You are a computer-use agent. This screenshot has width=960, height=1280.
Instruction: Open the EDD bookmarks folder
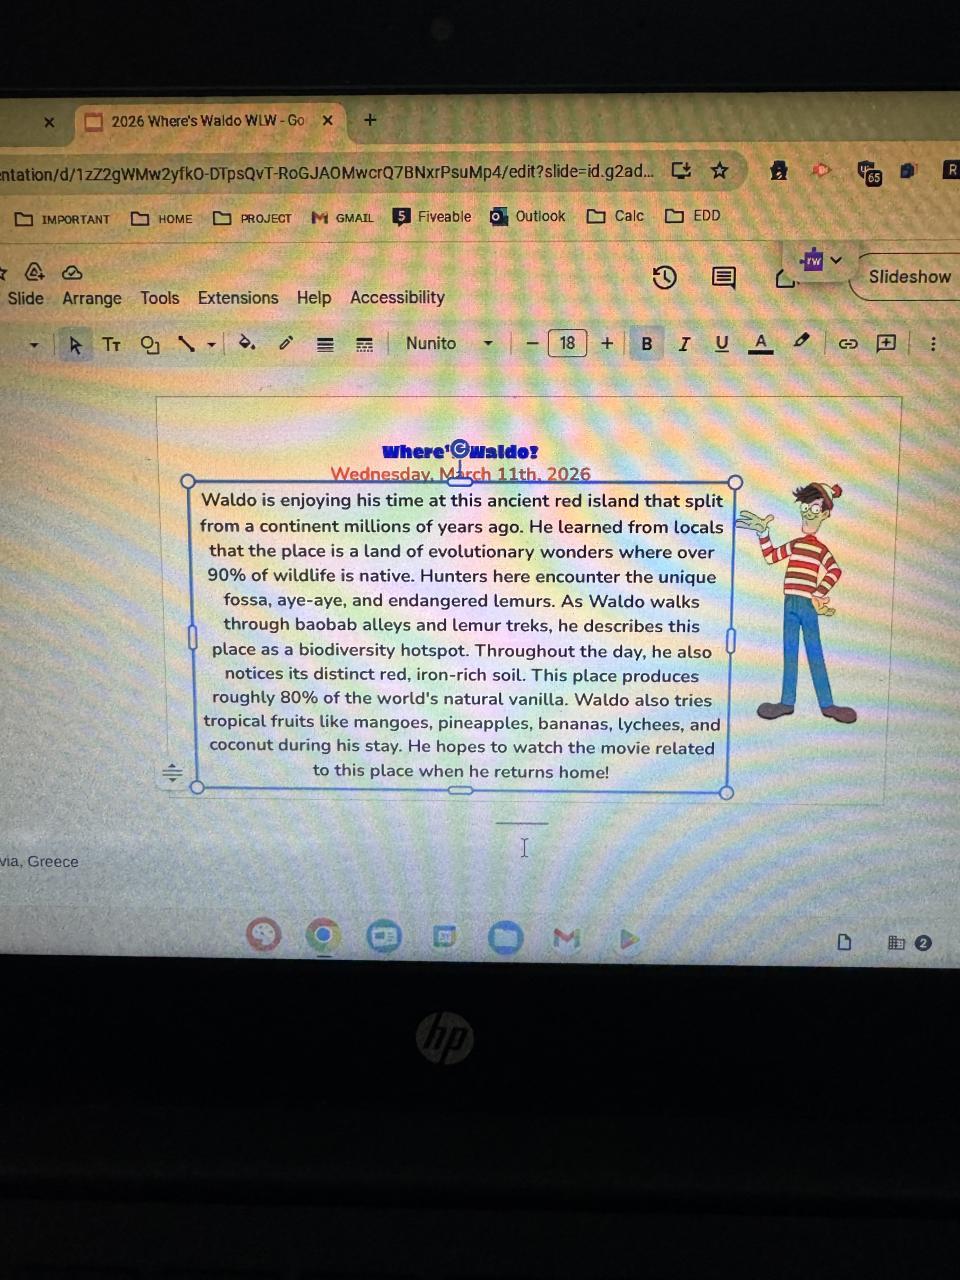tap(693, 215)
